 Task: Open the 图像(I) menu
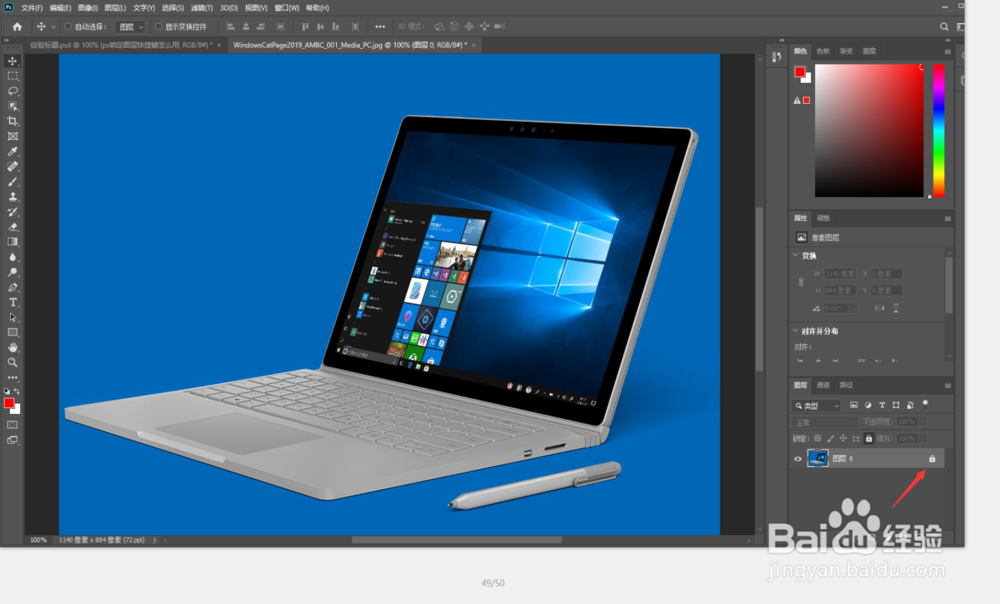pos(88,8)
